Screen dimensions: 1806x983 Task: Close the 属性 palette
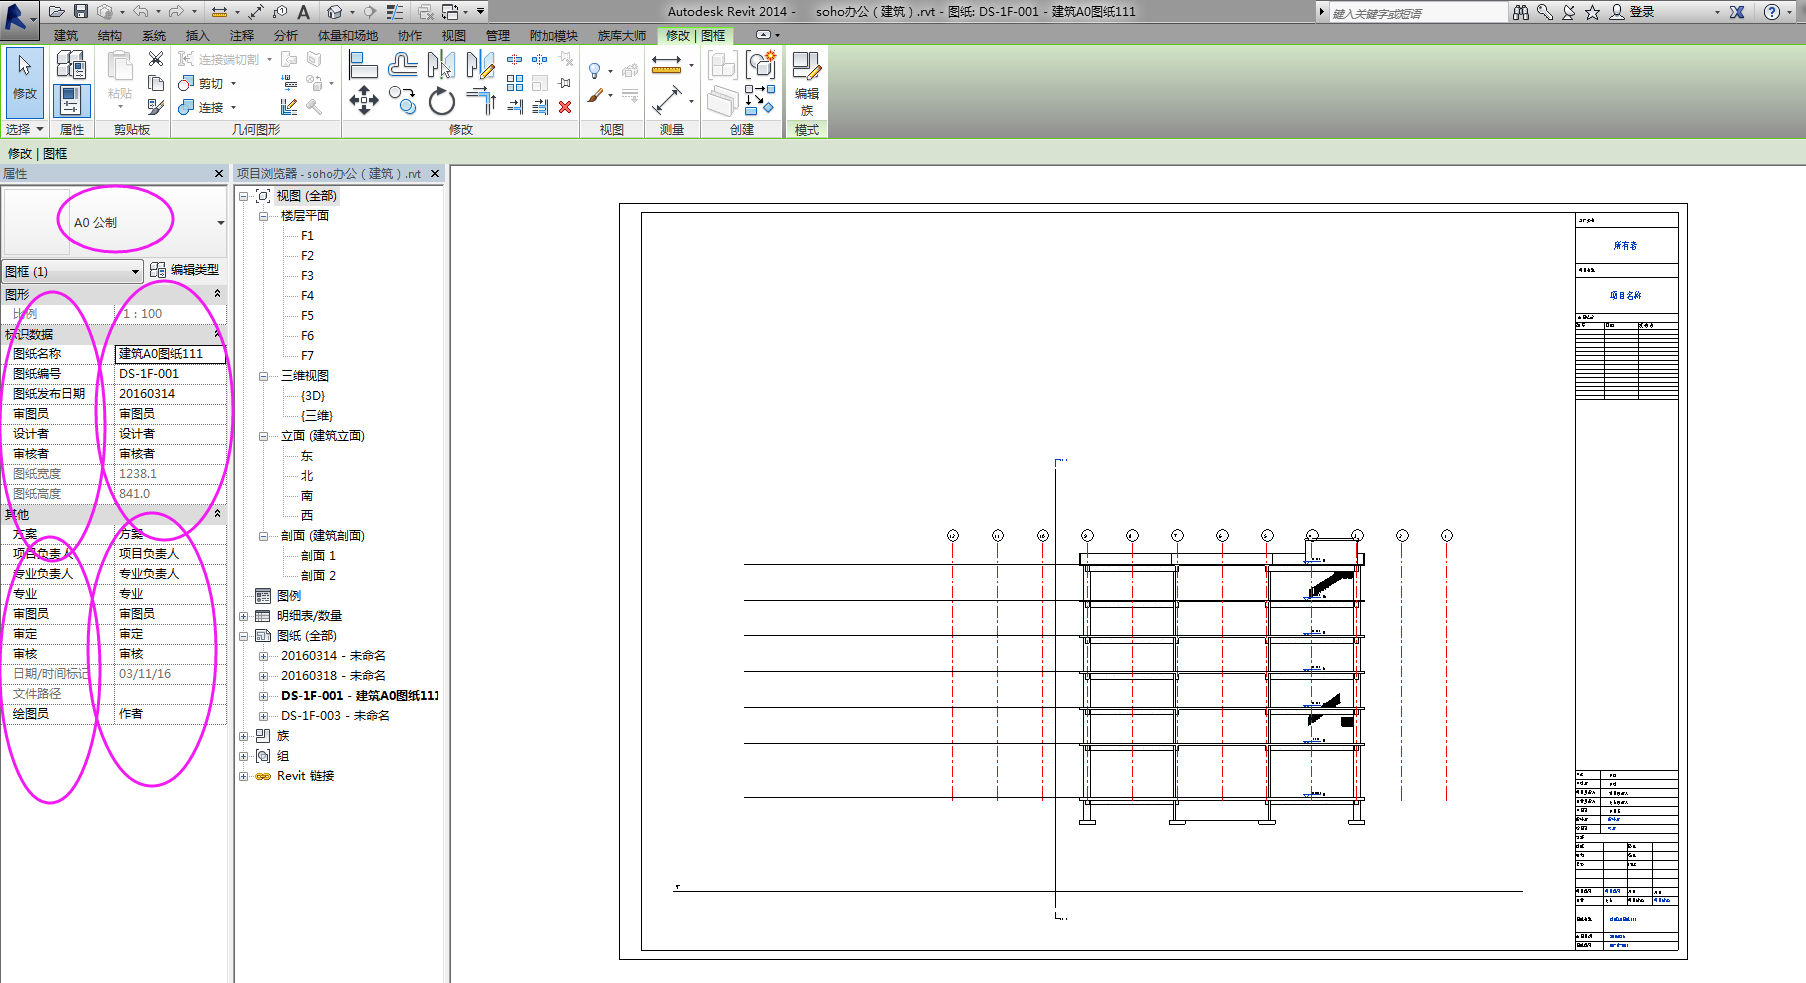[219, 174]
